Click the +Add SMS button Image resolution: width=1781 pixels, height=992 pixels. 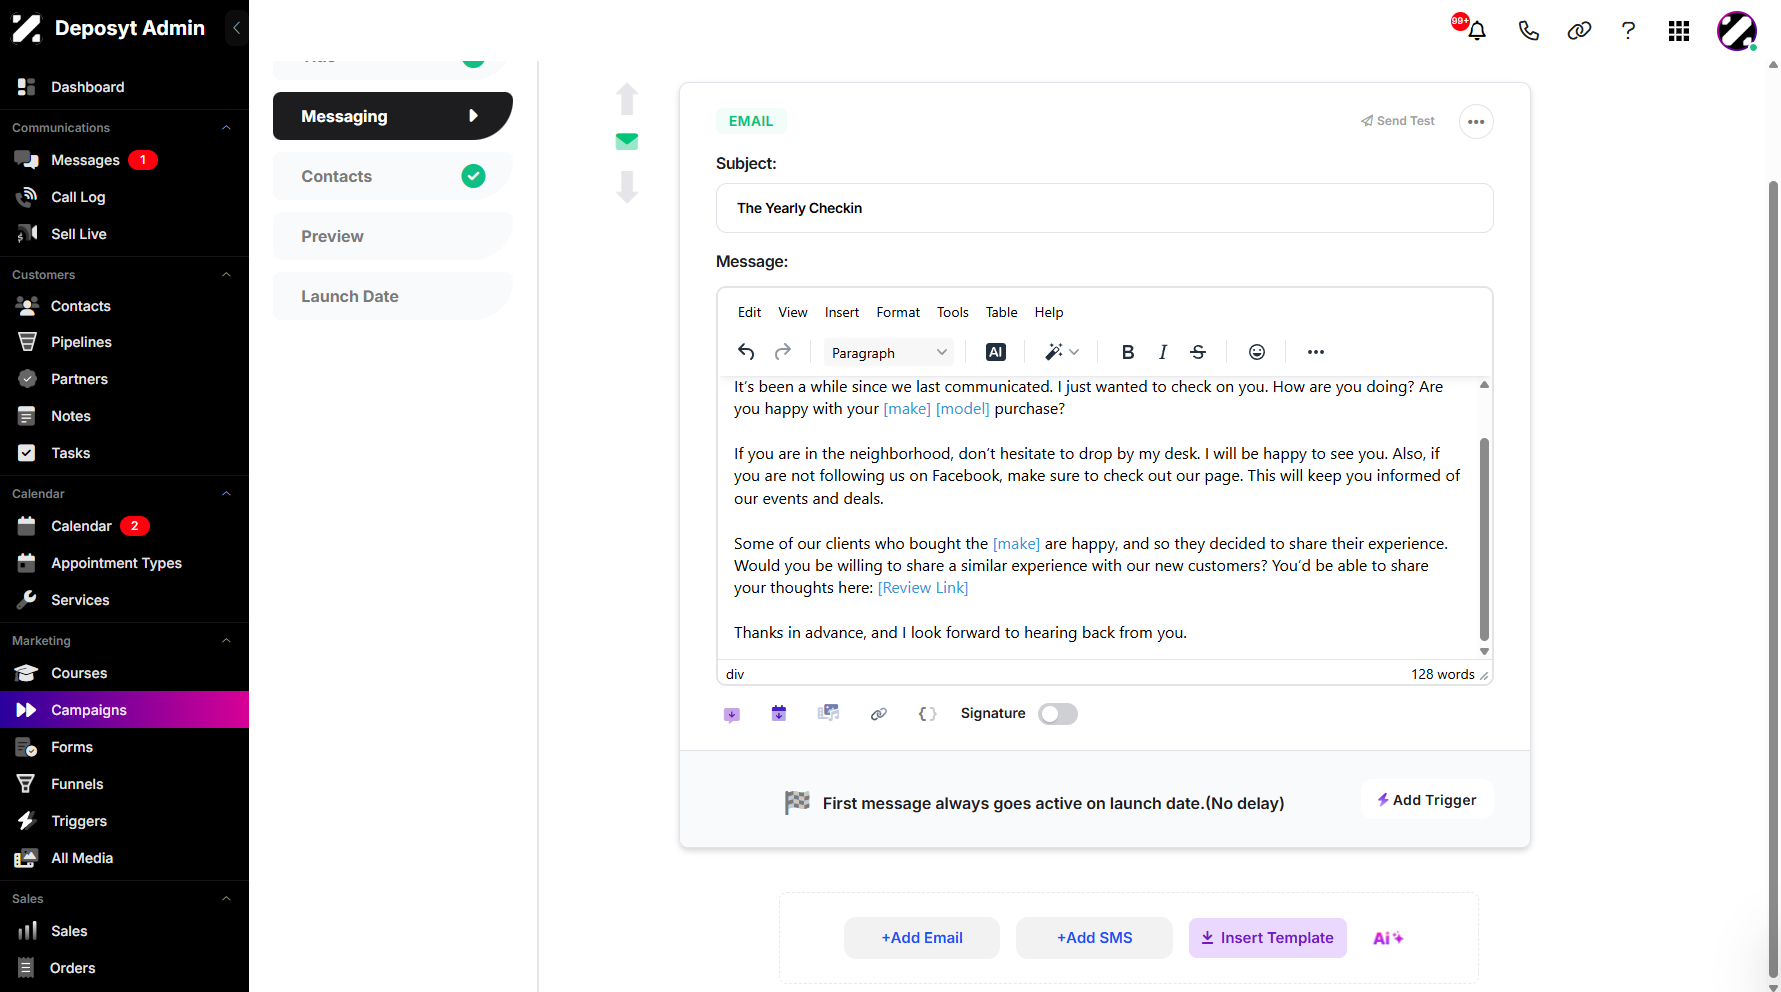[1094, 938]
